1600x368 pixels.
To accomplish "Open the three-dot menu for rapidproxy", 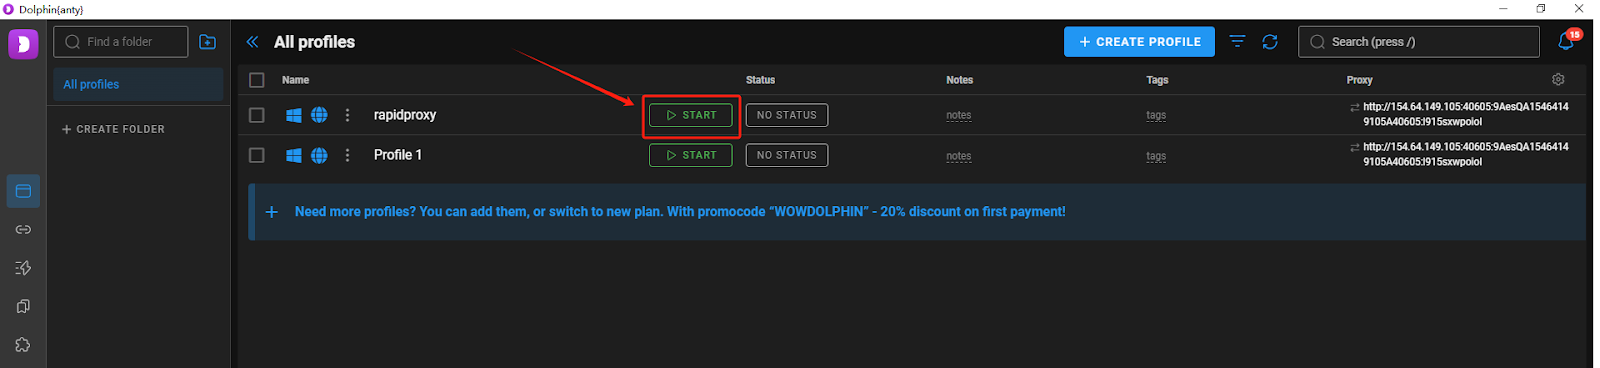I will pyautogui.click(x=347, y=115).
